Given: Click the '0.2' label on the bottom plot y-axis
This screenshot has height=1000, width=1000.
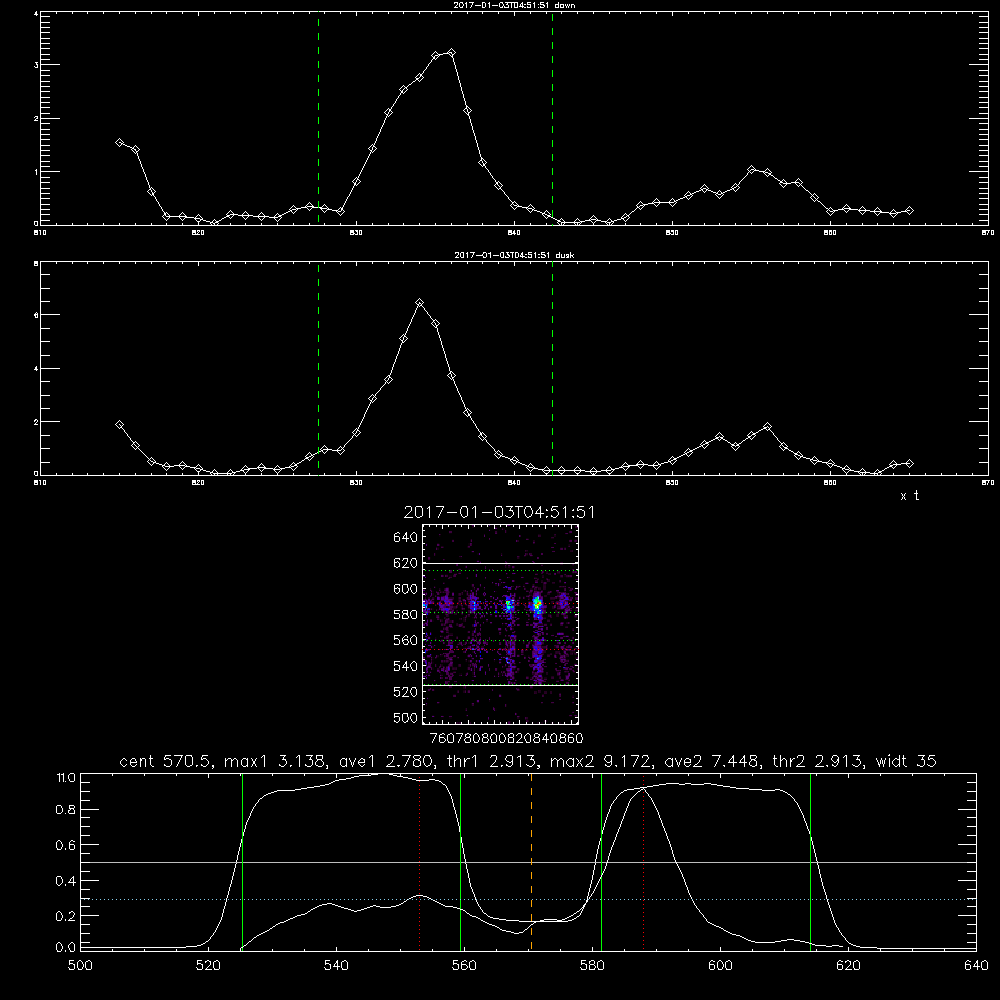Looking at the screenshot, I should (x=65, y=916).
